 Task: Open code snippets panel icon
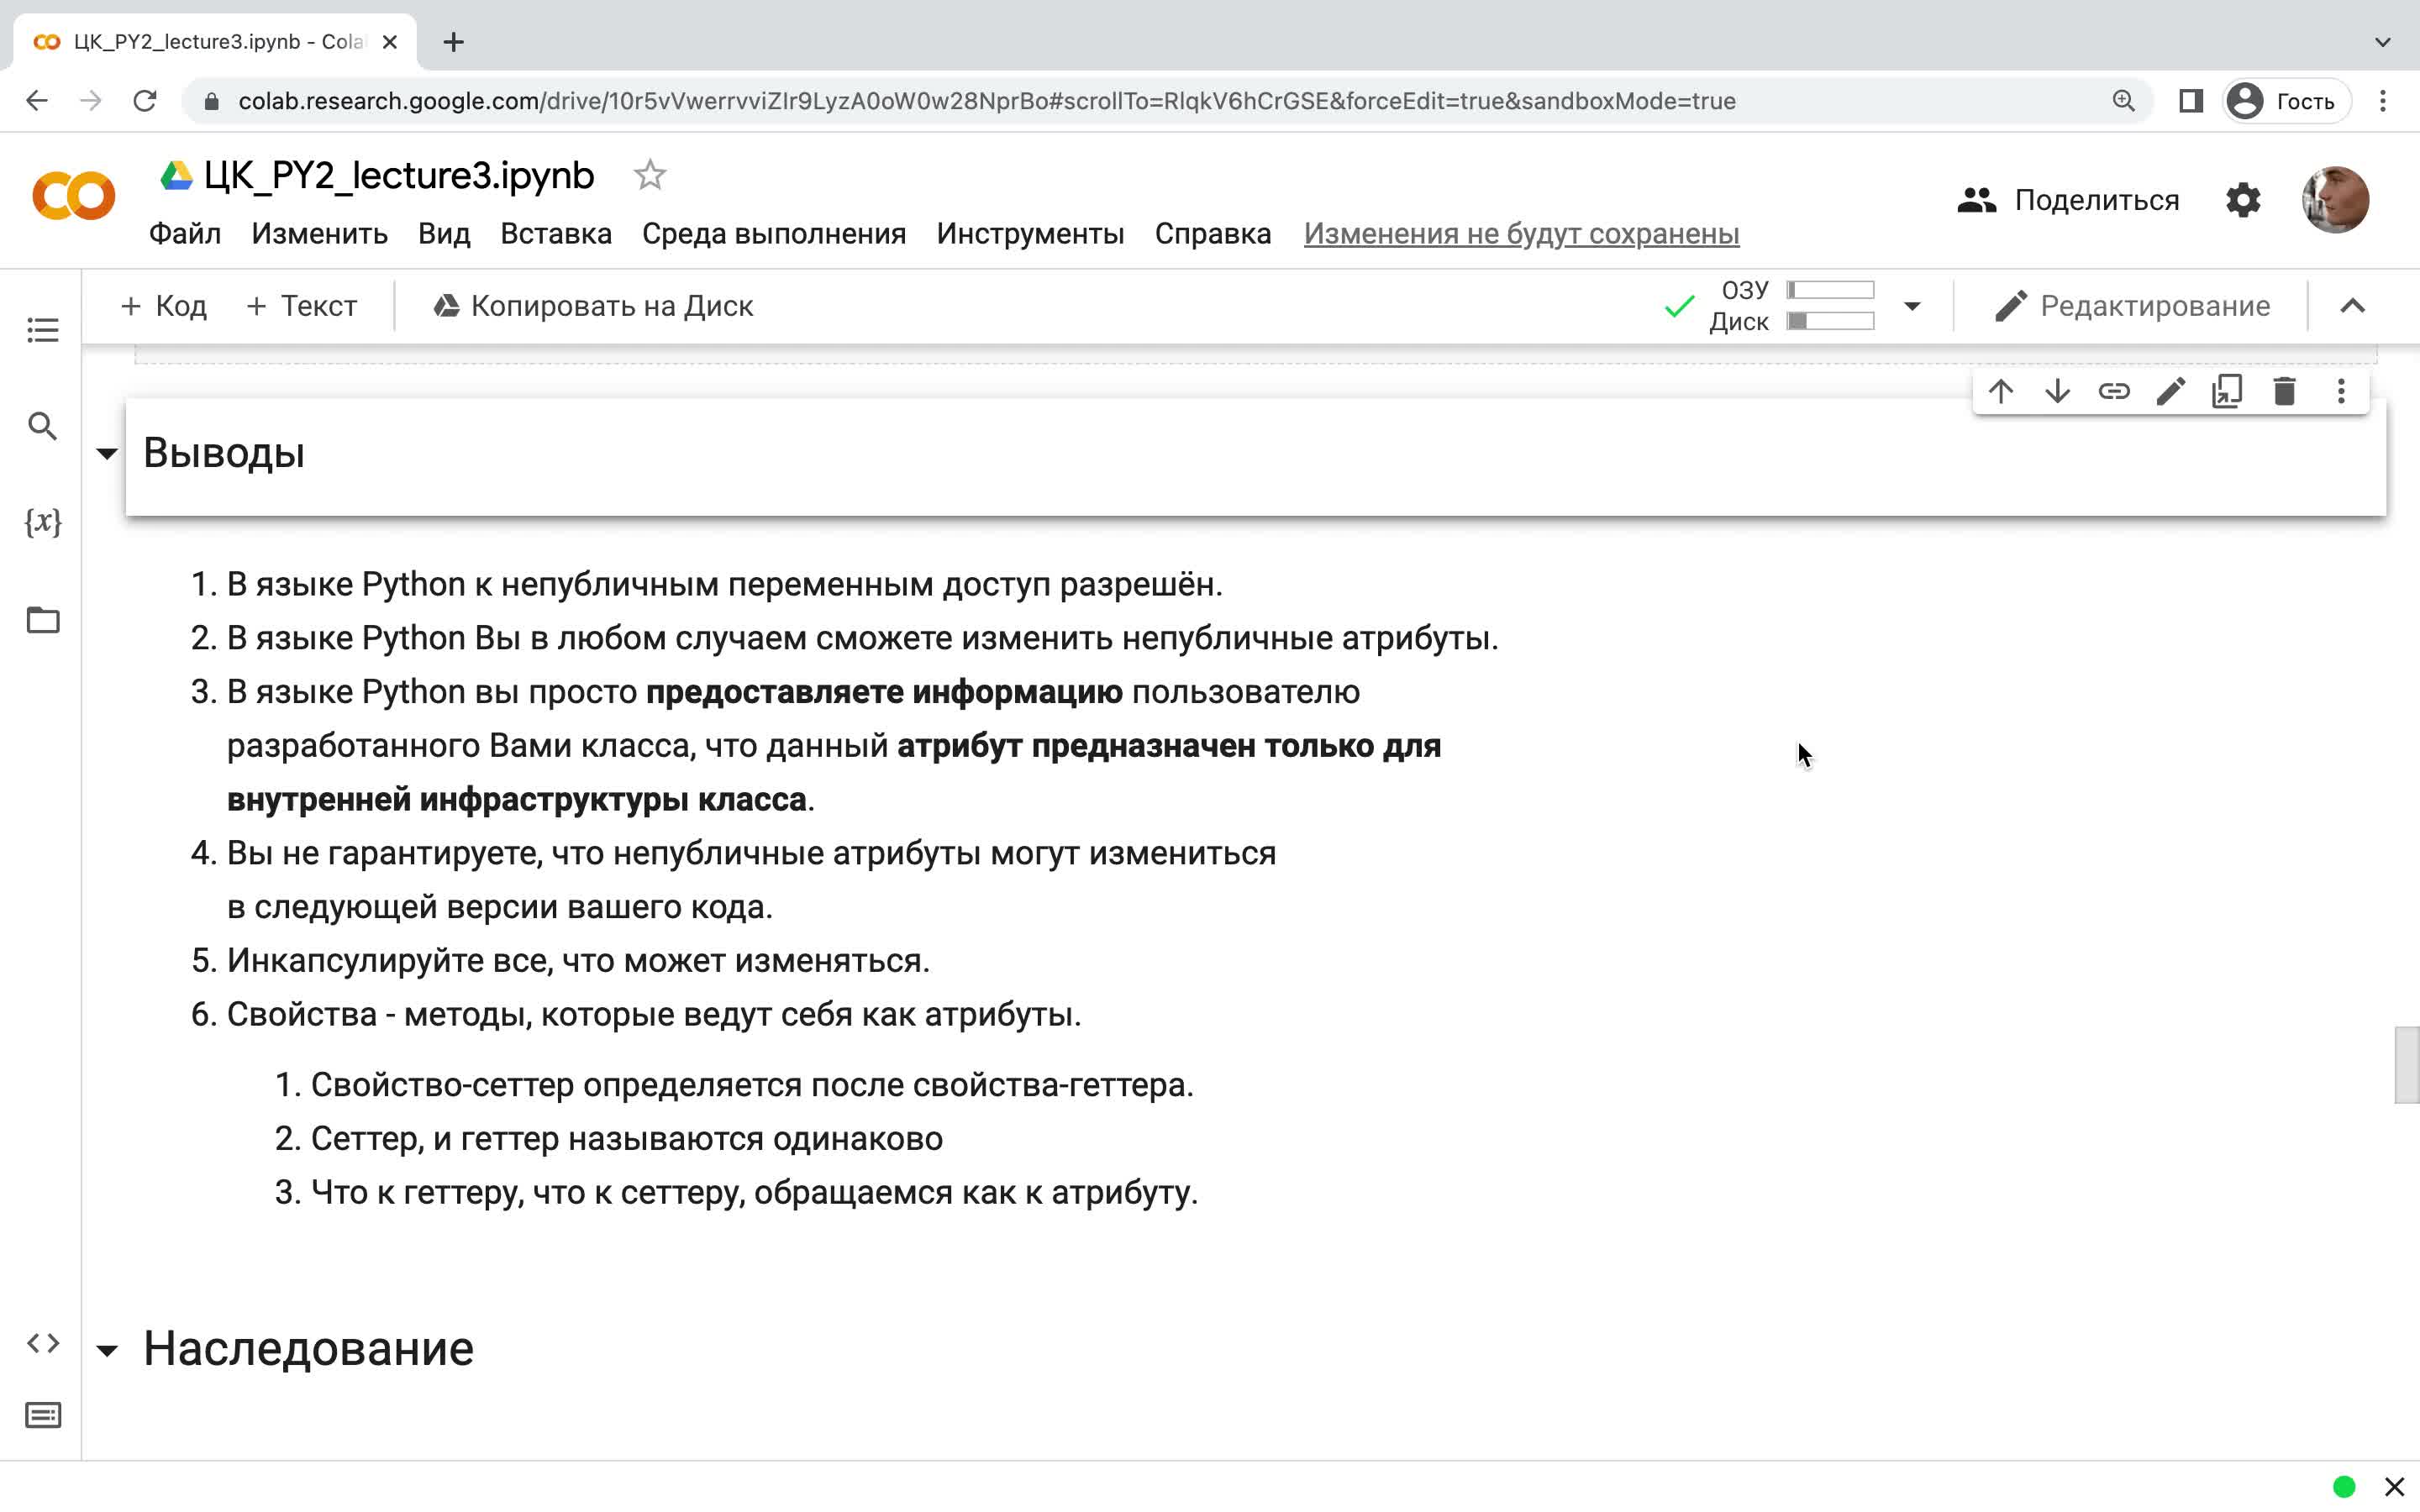[42, 1342]
